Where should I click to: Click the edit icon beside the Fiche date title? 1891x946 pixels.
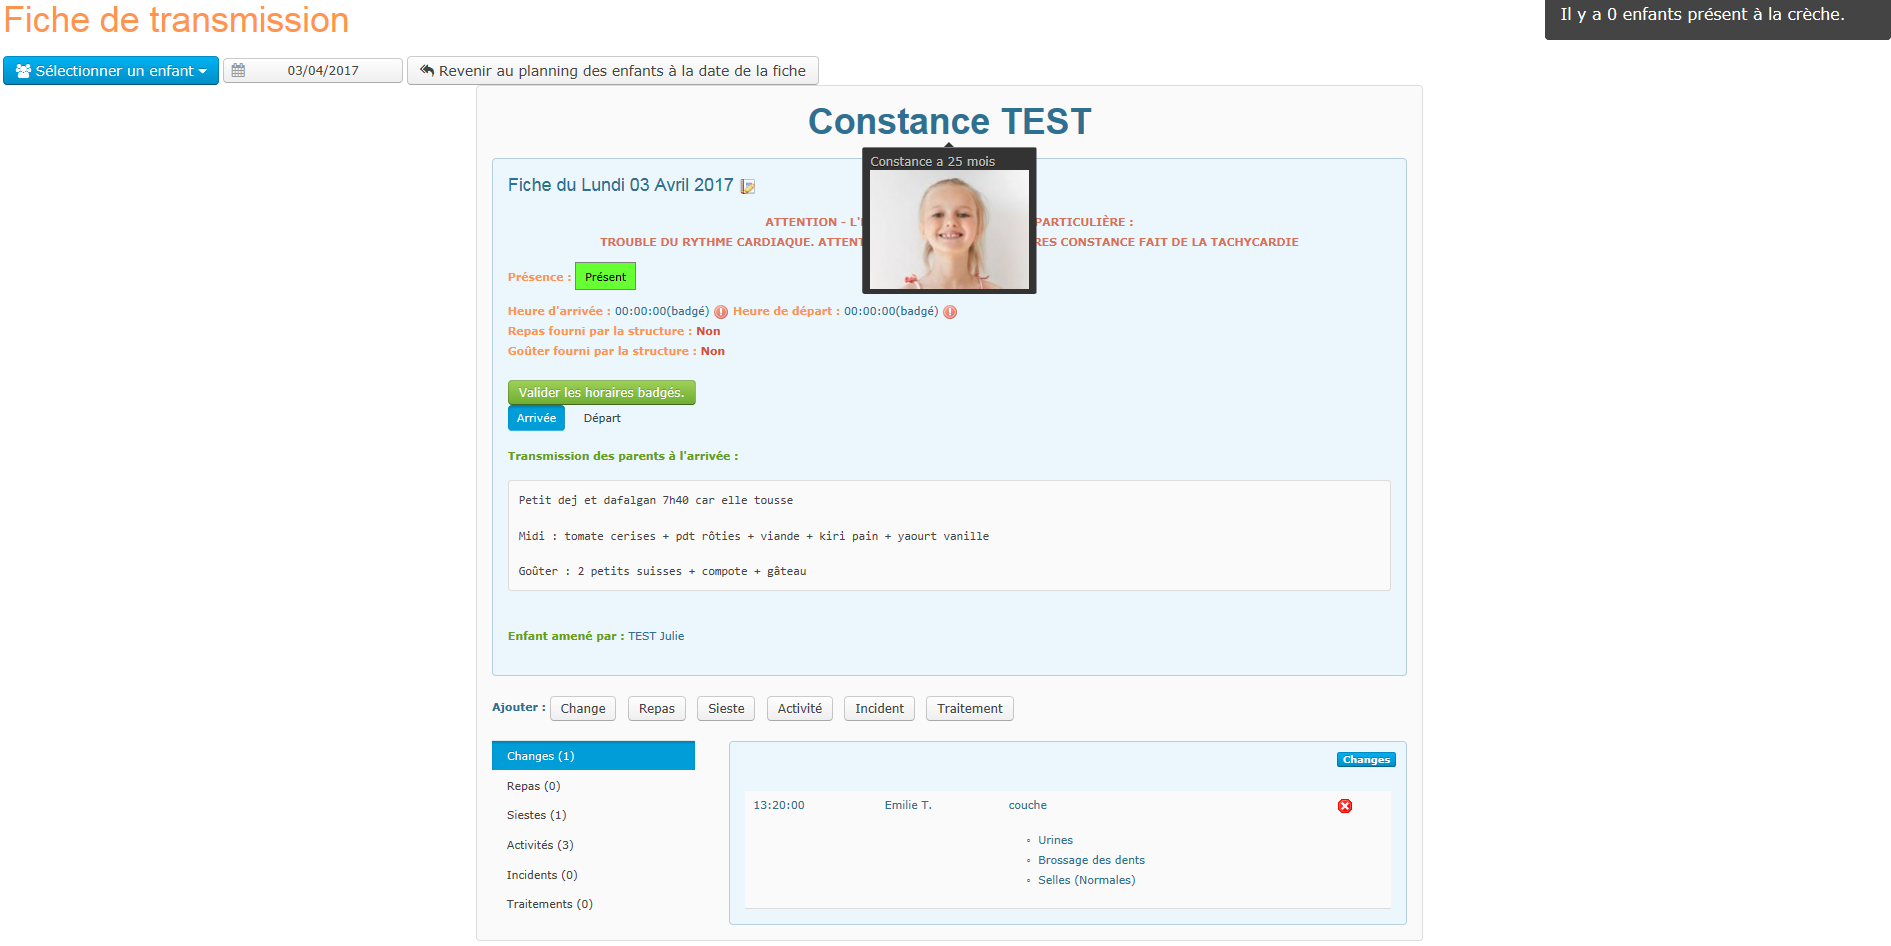pyautogui.click(x=747, y=186)
